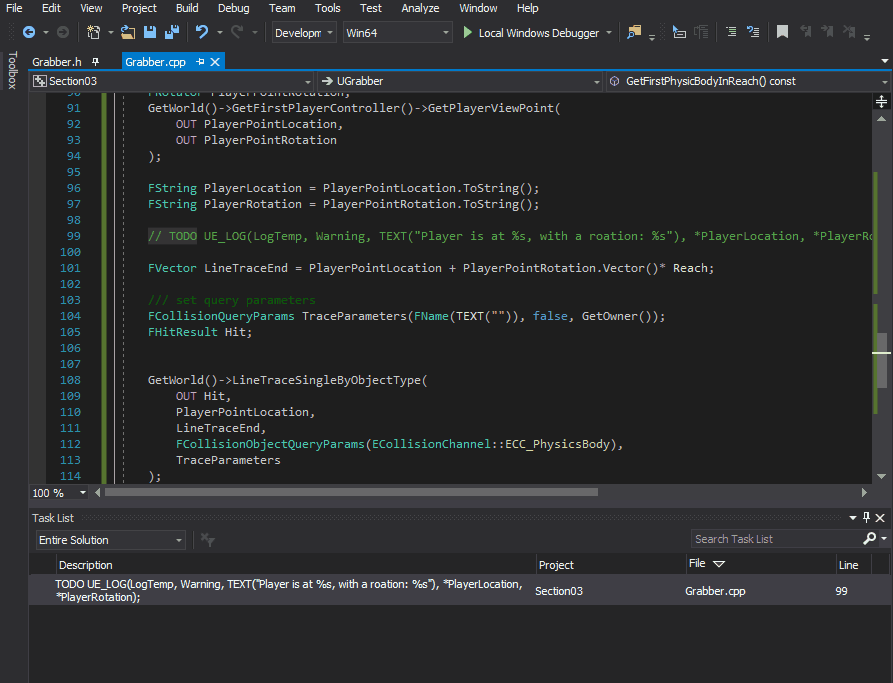893x683 pixels.
Task: Click the Find in Files icon
Action: (634, 32)
